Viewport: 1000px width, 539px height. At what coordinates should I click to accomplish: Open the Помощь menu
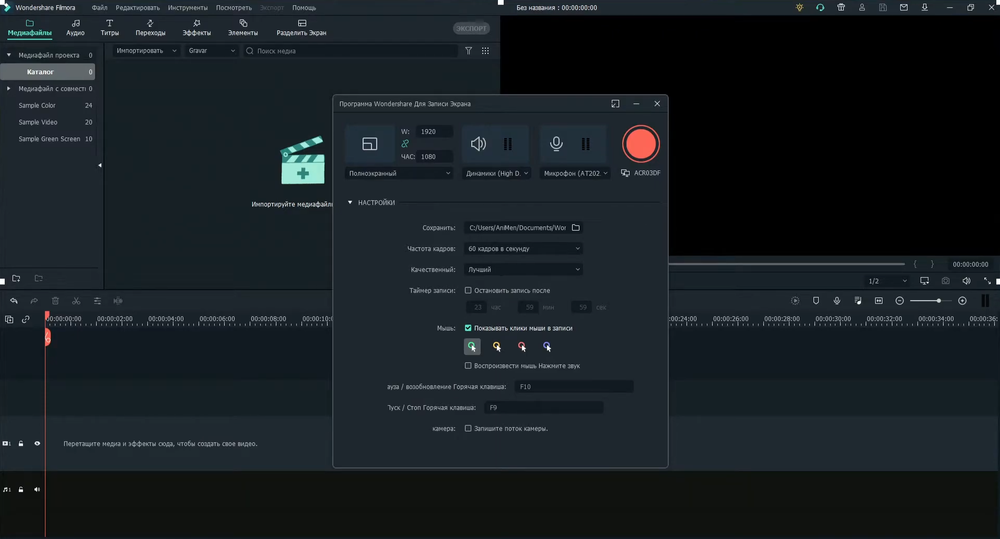pyautogui.click(x=304, y=8)
